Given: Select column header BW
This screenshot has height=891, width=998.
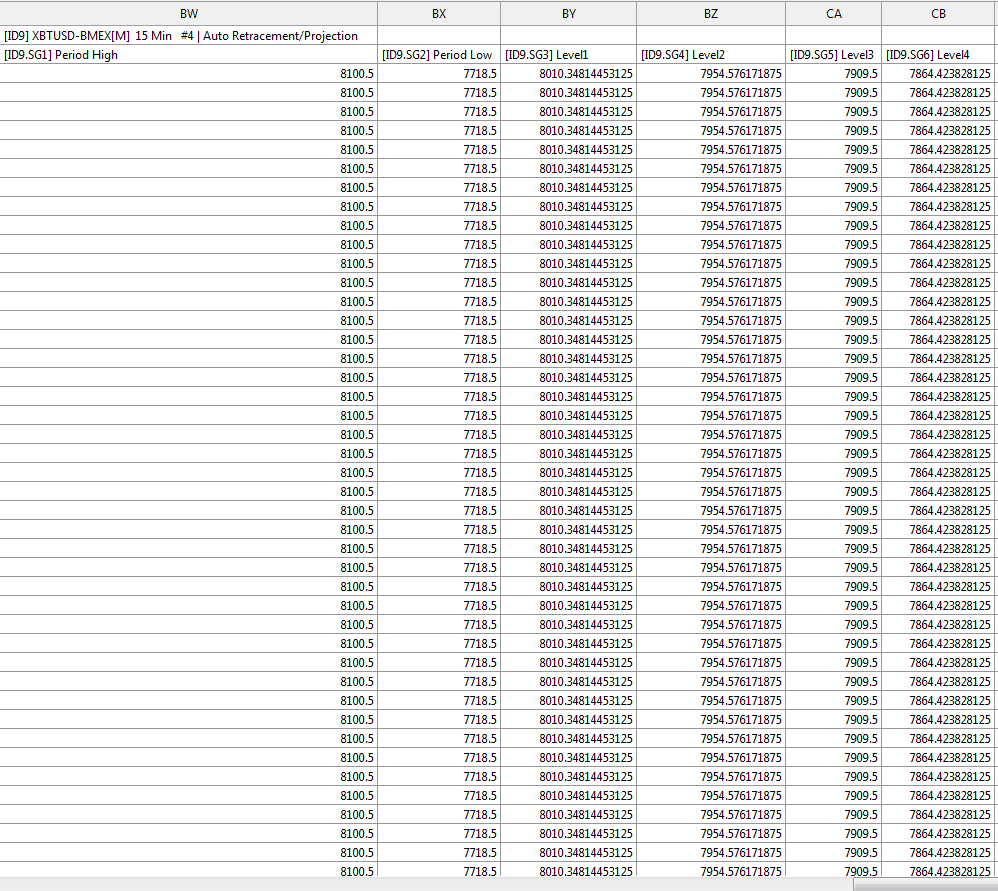Looking at the screenshot, I should [x=188, y=13].
